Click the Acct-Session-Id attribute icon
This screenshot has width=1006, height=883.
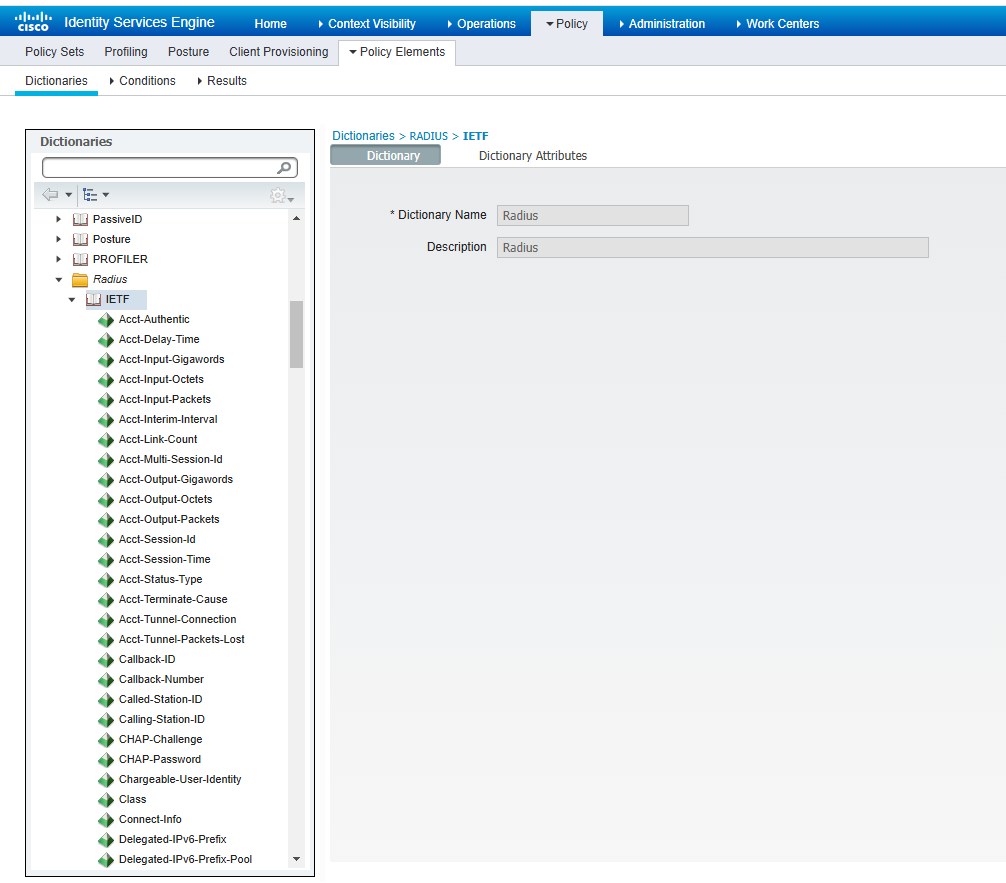[106, 539]
